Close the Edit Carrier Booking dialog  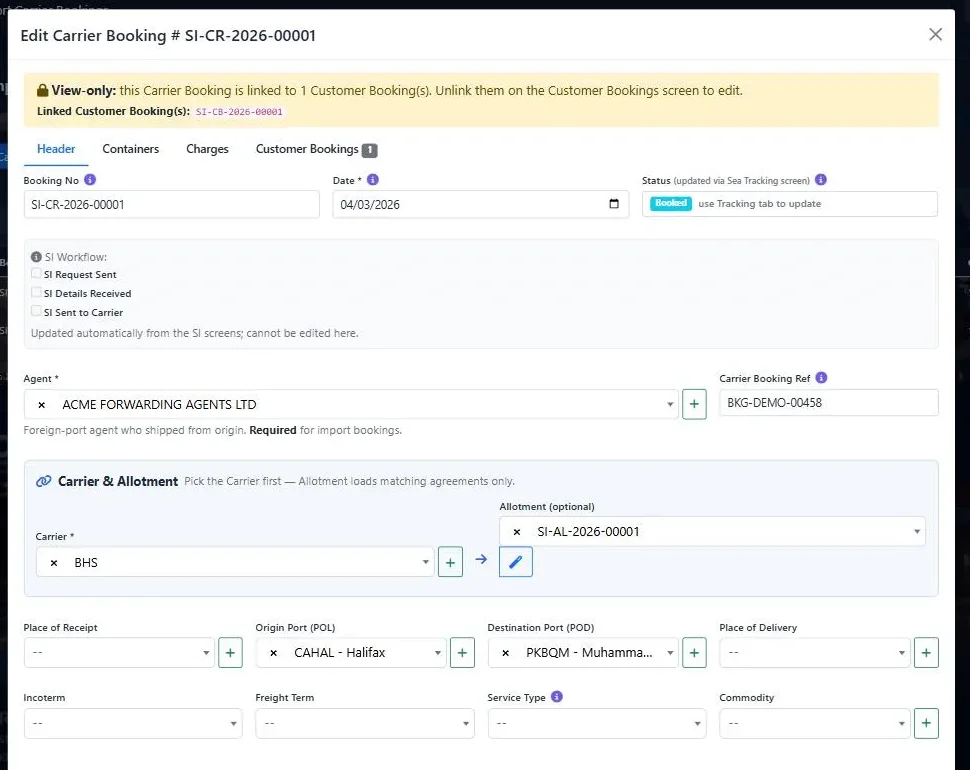(935, 35)
